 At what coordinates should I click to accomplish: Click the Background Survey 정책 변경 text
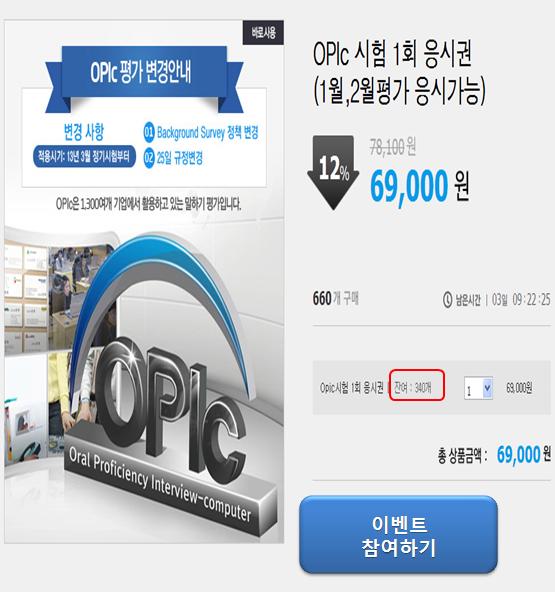pyautogui.click(x=208, y=133)
